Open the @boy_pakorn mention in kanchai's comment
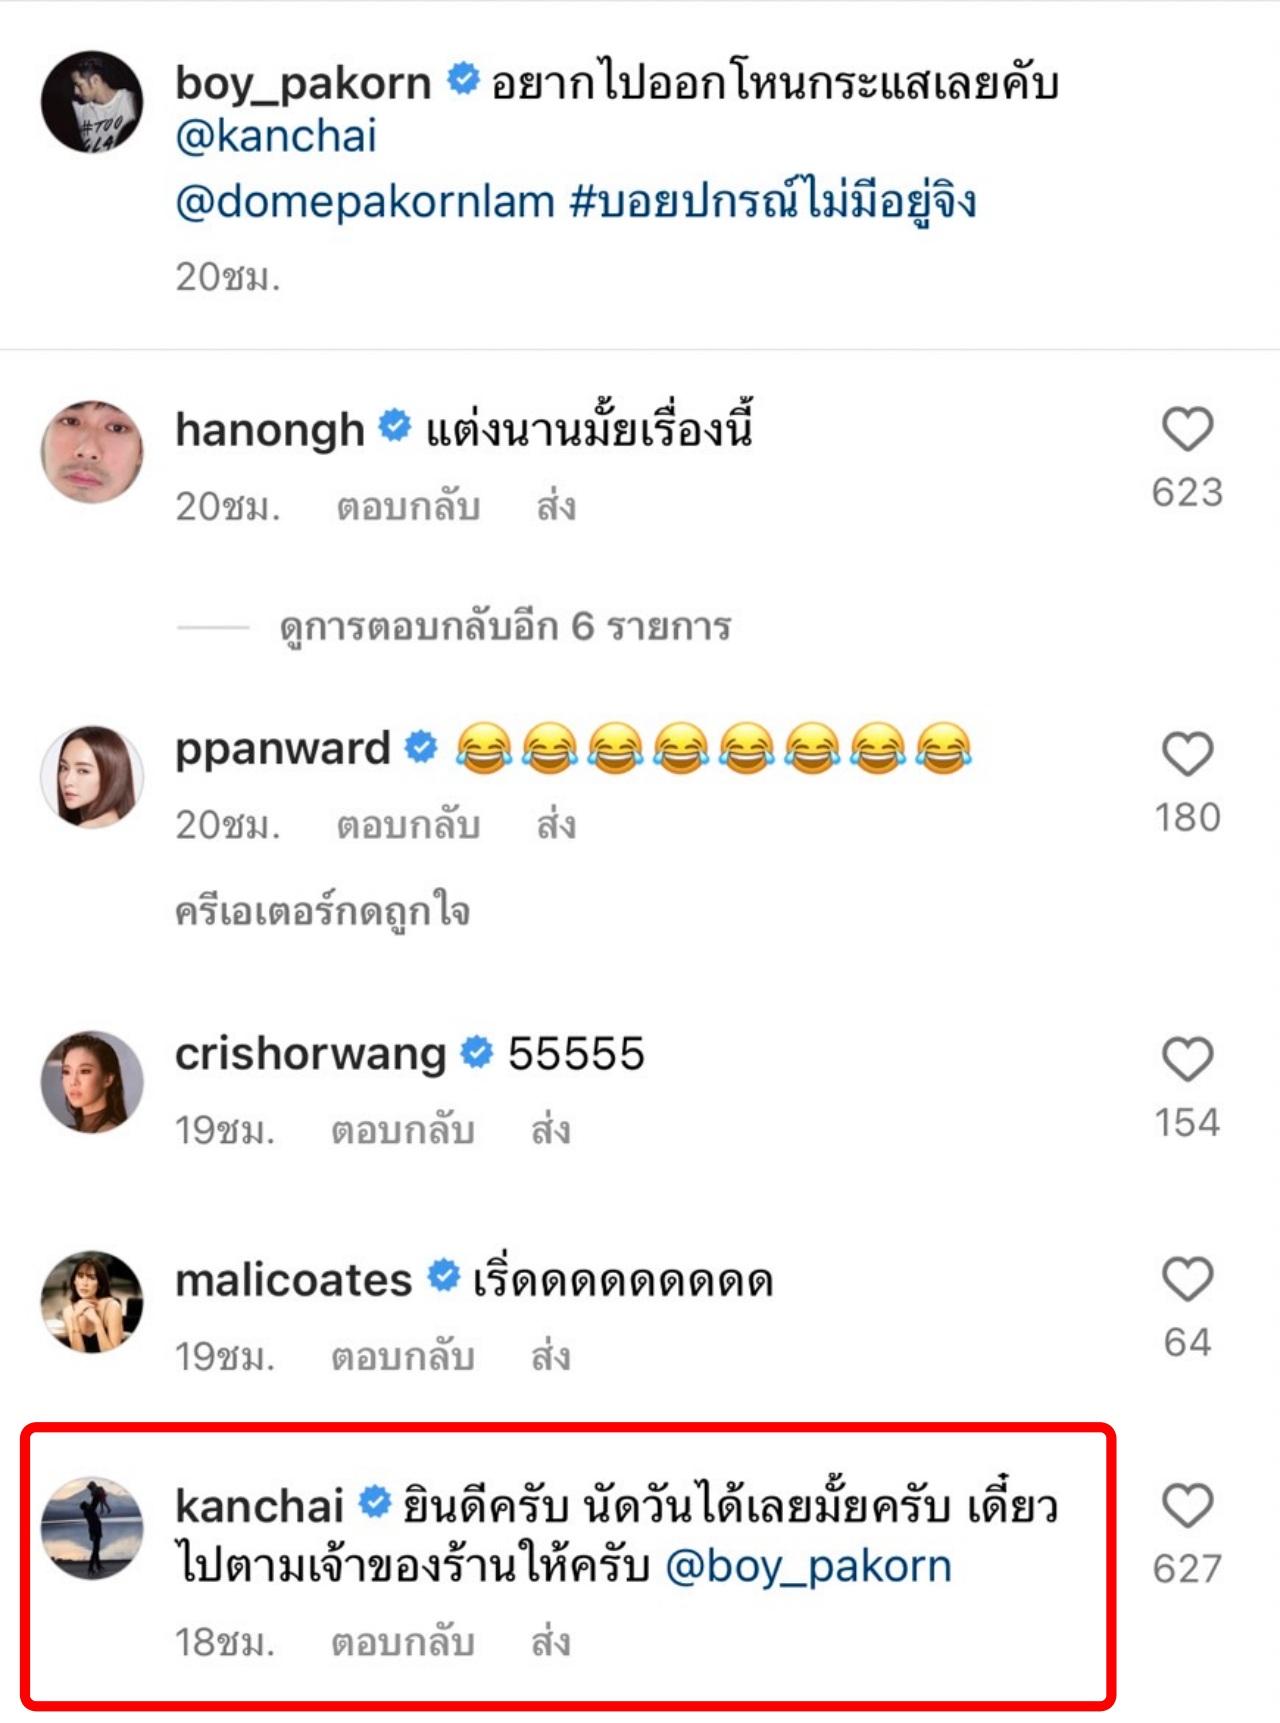Viewport: 1280px width, 1723px height. coord(808,1567)
